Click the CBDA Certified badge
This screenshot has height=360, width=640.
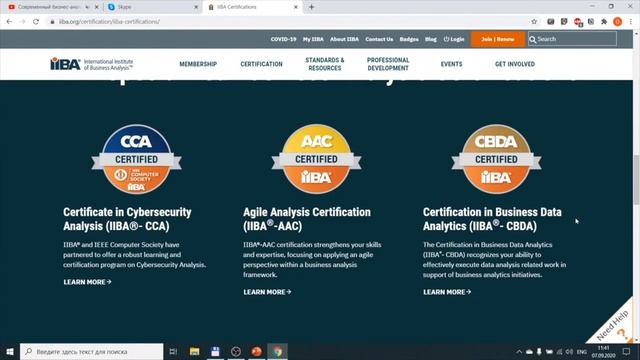point(496,159)
